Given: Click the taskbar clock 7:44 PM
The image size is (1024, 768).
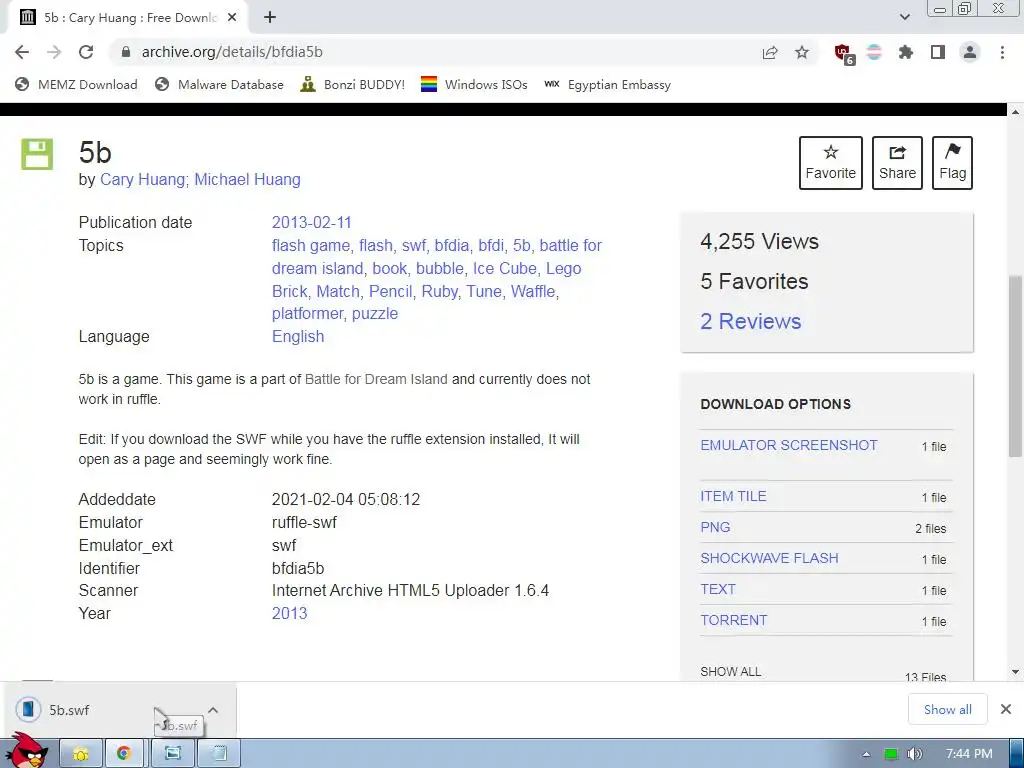Looking at the screenshot, I should click(x=968, y=754).
